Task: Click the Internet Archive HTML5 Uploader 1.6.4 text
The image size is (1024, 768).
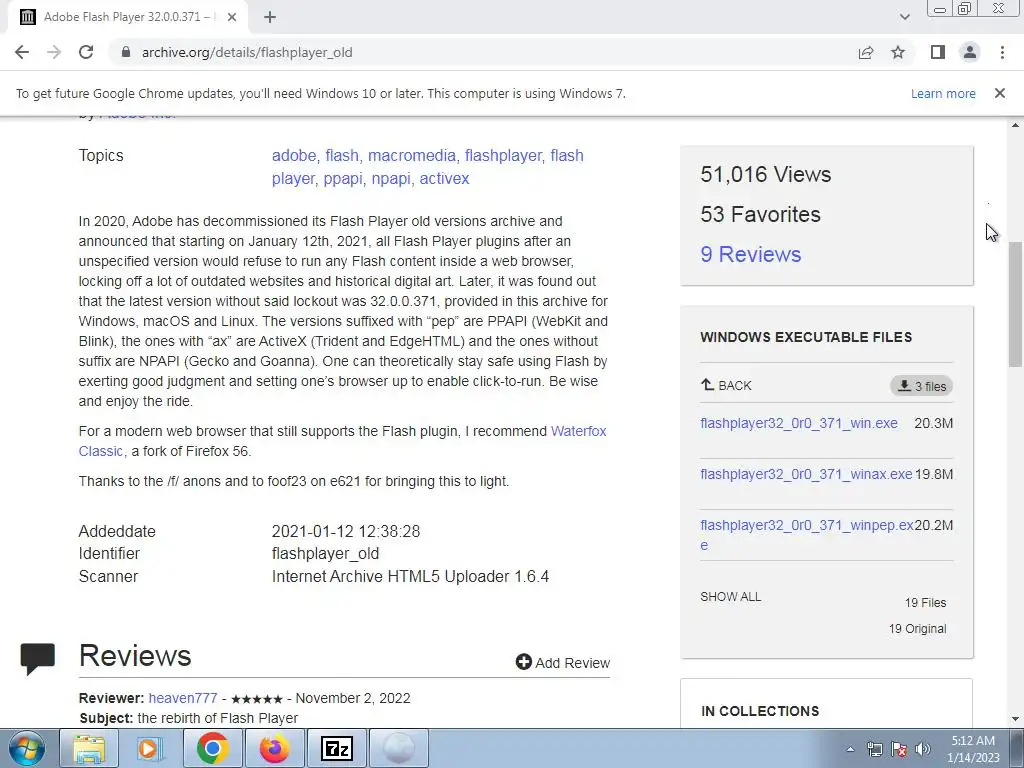Action: tap(410, 577)
